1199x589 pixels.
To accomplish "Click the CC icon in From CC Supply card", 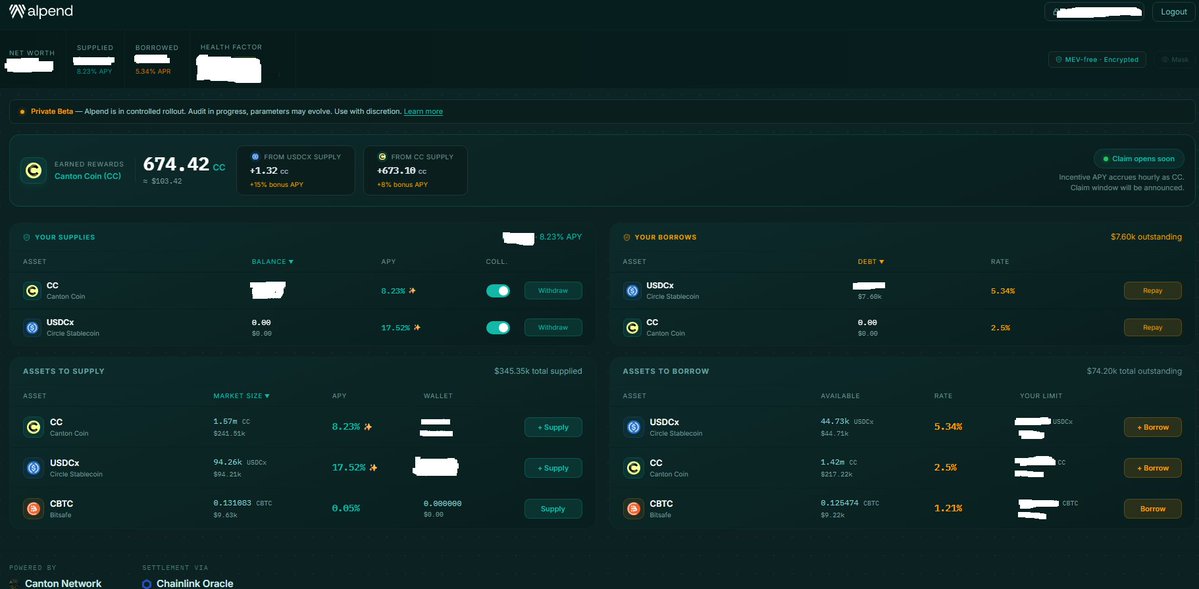I will click(x=382, y=157).
